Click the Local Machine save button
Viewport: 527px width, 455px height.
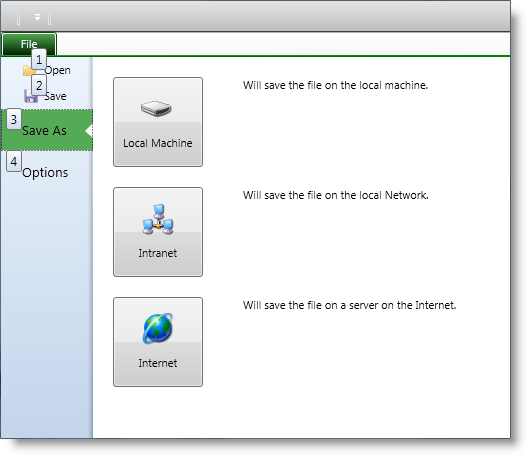[158, 122]
